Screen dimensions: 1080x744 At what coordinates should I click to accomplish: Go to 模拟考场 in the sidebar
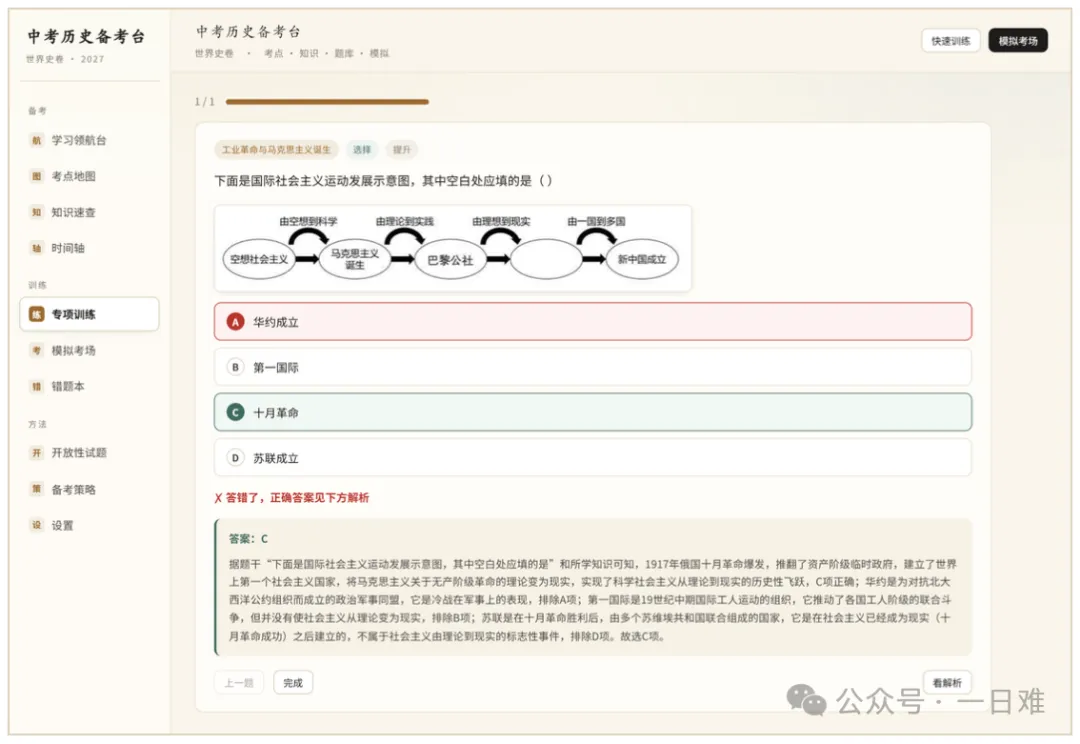(x=90, y=351)
